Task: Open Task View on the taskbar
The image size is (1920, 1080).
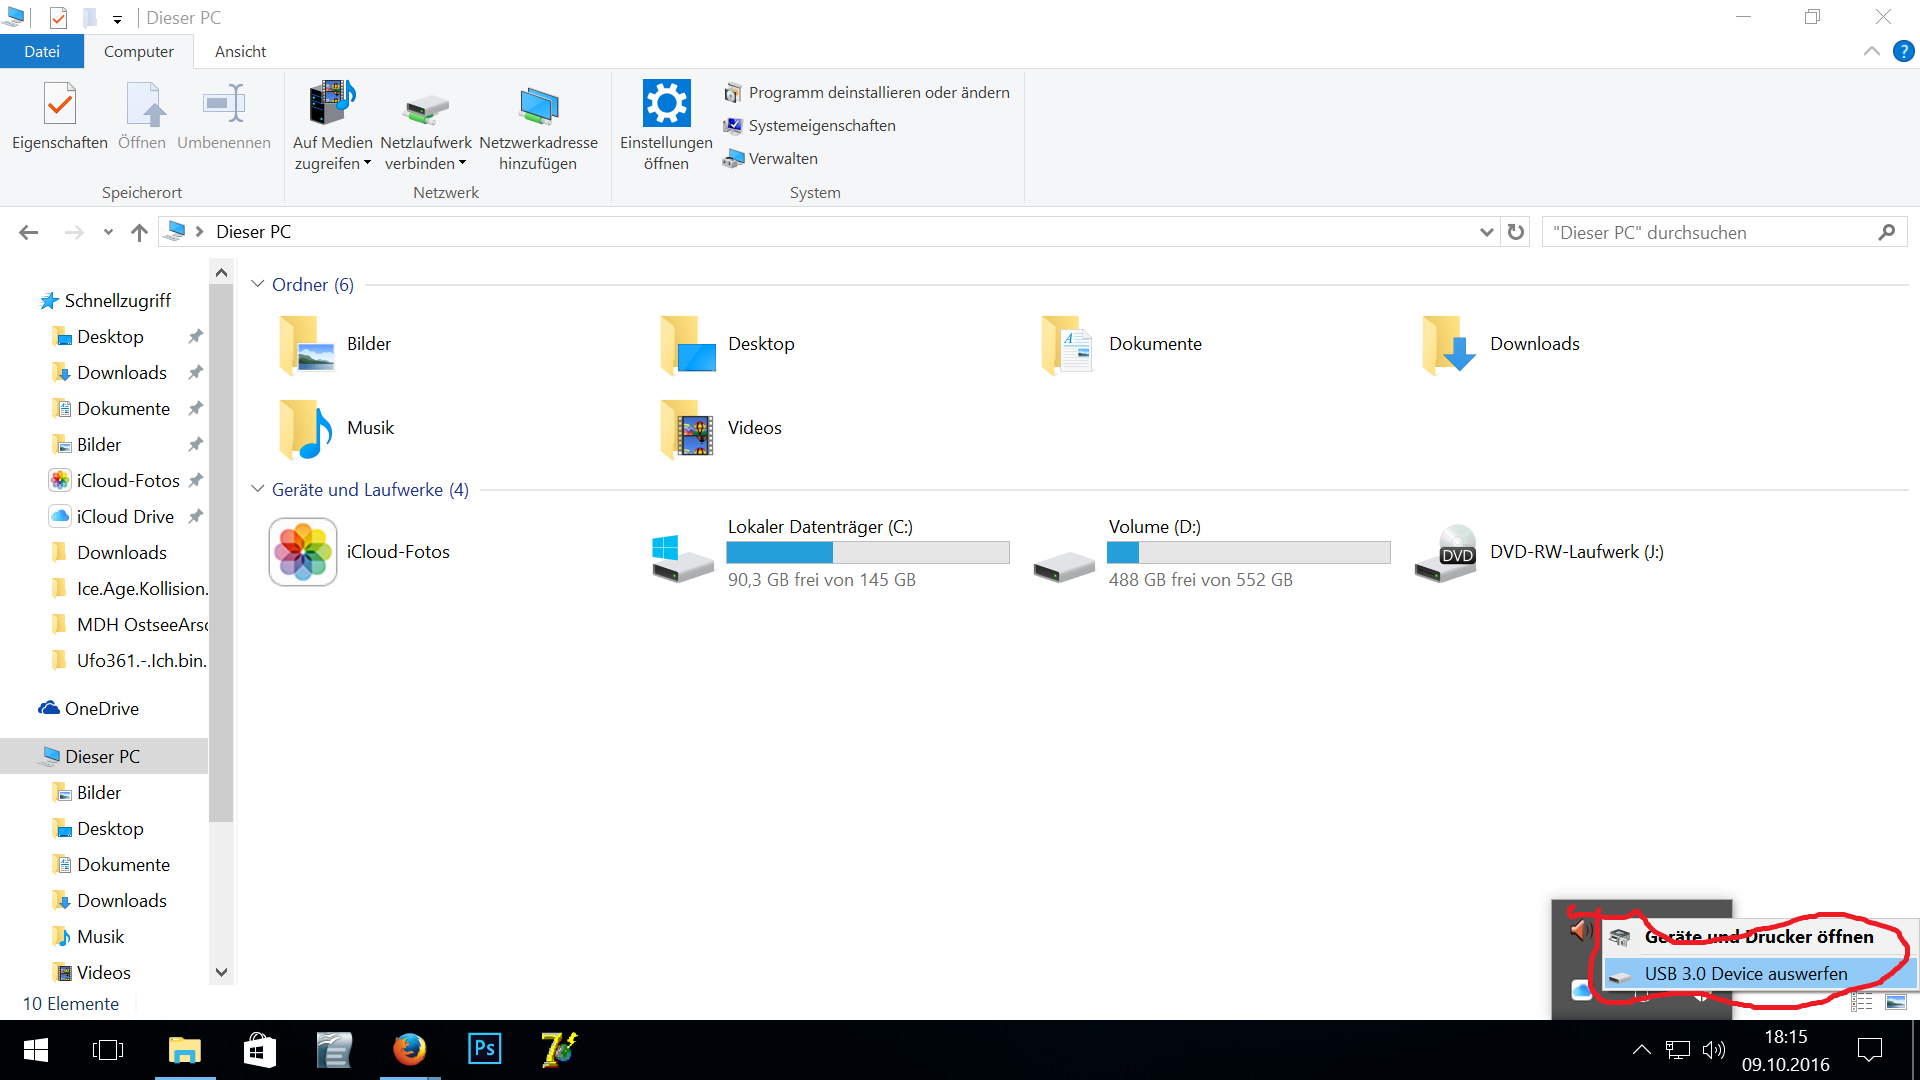Action: (107, 1050)
